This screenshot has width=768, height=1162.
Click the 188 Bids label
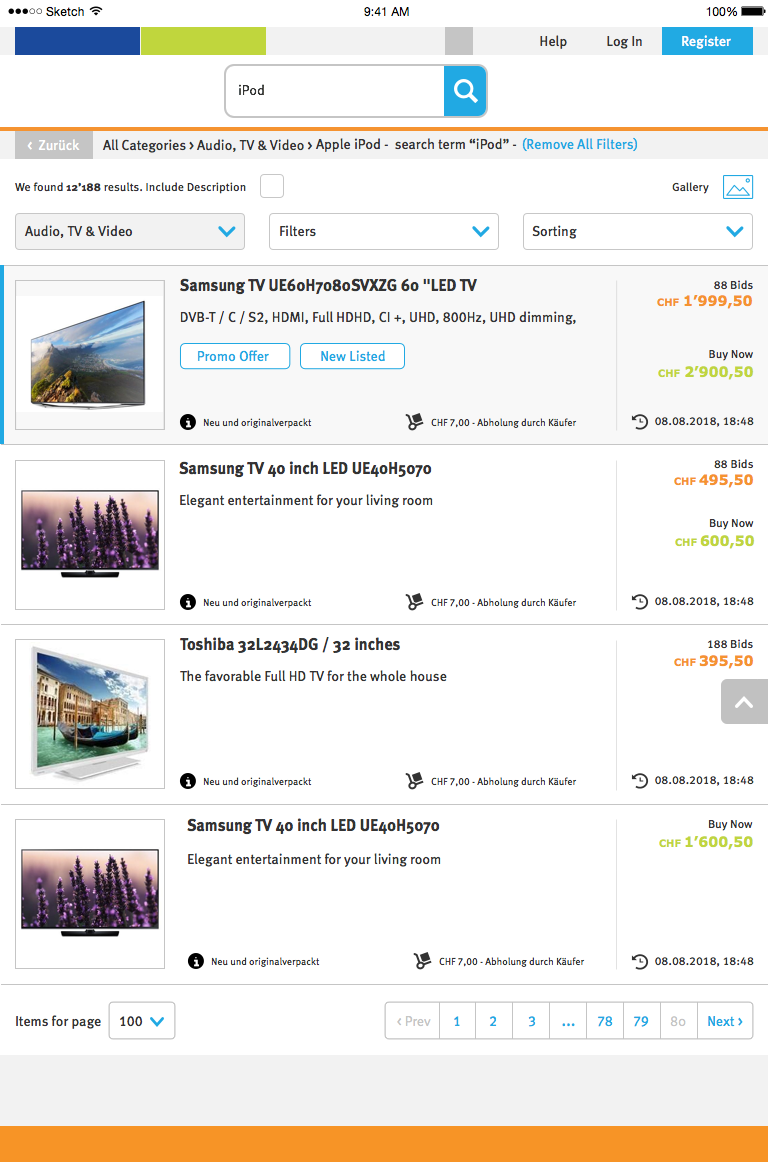[x=730, y=644]
